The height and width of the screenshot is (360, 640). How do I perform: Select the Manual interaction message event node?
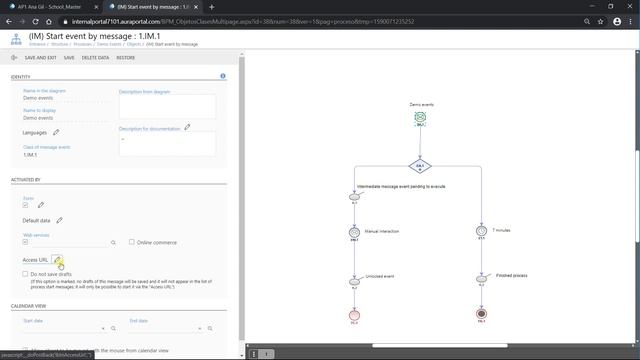pyautogui.click(x=354, y=232)
